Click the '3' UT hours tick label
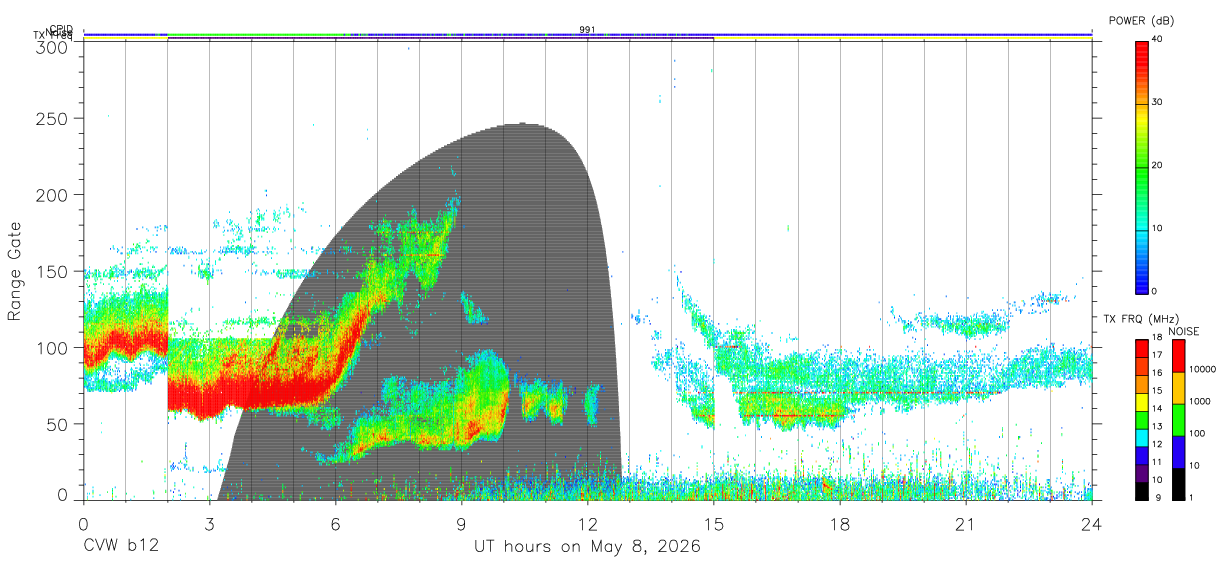This screenshot has width=1228, height=567. (210, 524)
